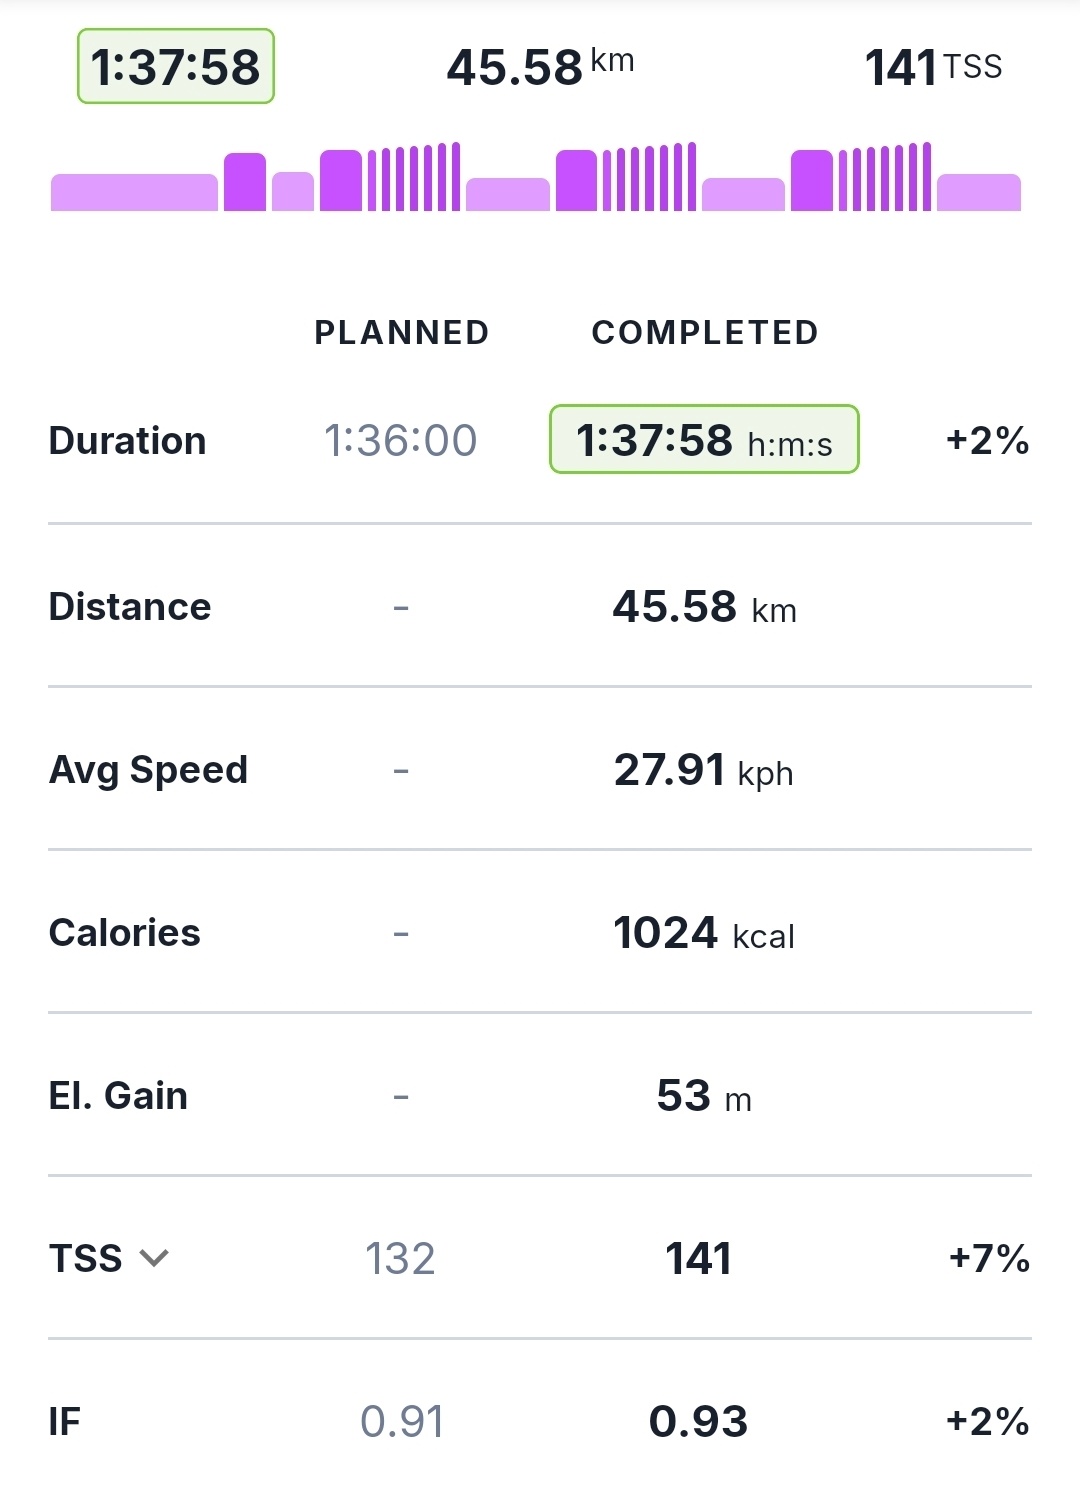Tap the 141 TSS summary at top

(932, 67)
